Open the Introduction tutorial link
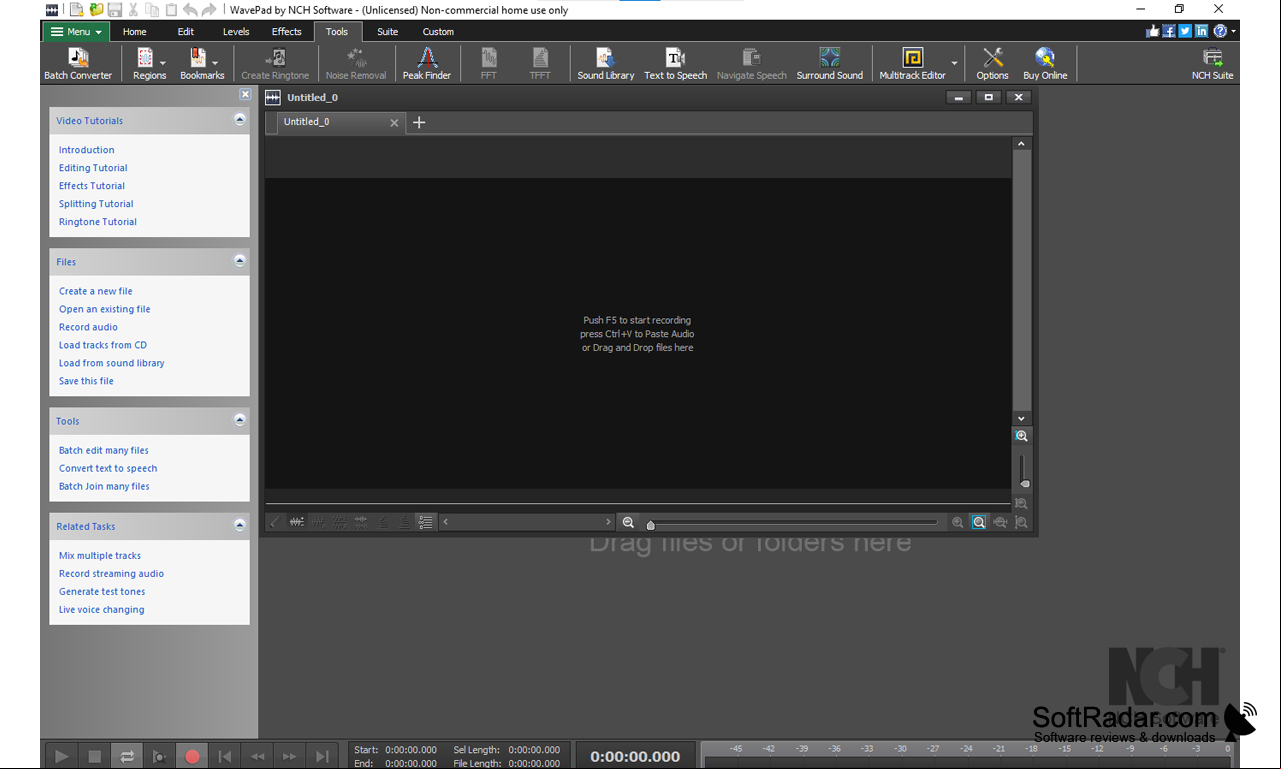Screen dimensions: 1281x769 click(x=86, y=150)
